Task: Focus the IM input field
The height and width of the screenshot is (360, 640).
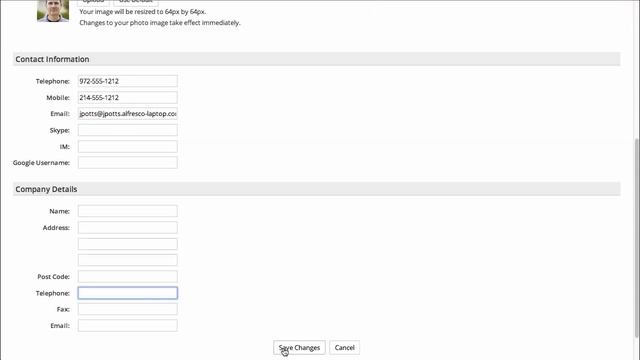Action: click(x=128, y=146)
